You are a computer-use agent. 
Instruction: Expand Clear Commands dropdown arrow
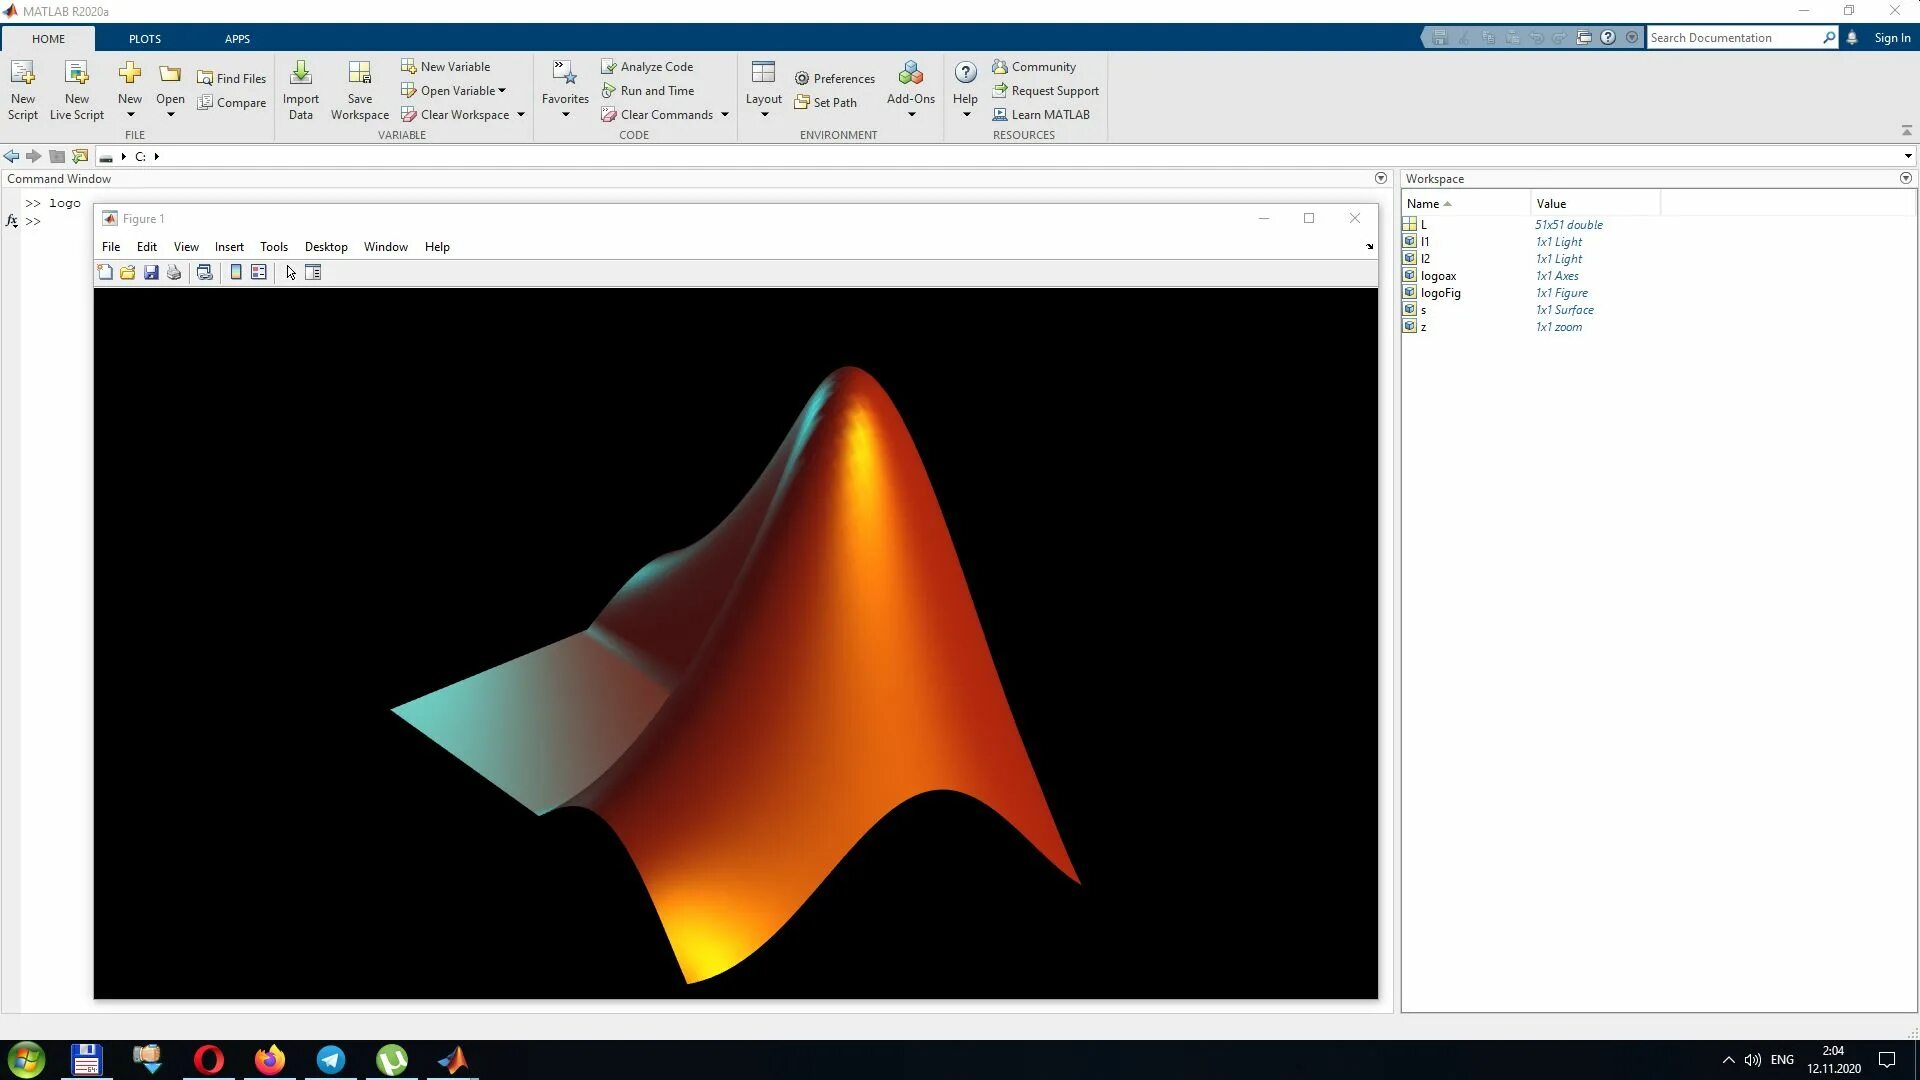pyautogui.click(x=725, y=115)
